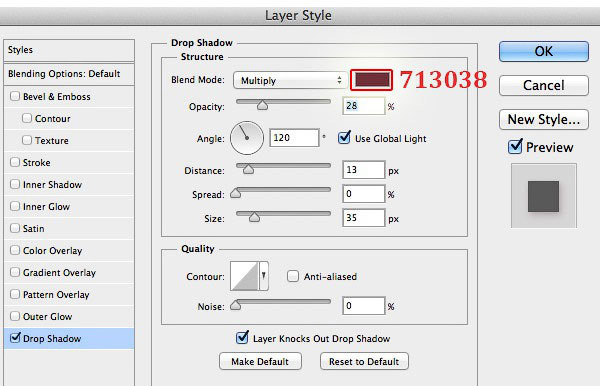Click the Spread value field
Image resolution: width=600 pixels, height=386 pixels.
point(364,194)
